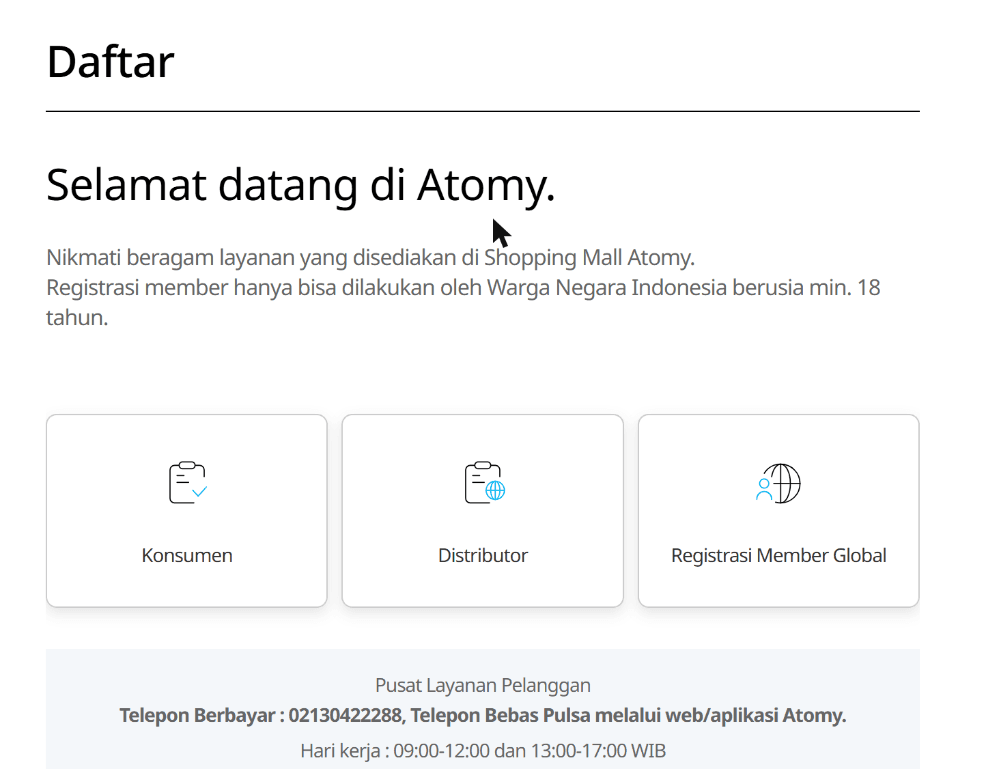
Task: Click text 'Registrasi member hanya bisa dilakukan'
Action: (x=241, y=287)
